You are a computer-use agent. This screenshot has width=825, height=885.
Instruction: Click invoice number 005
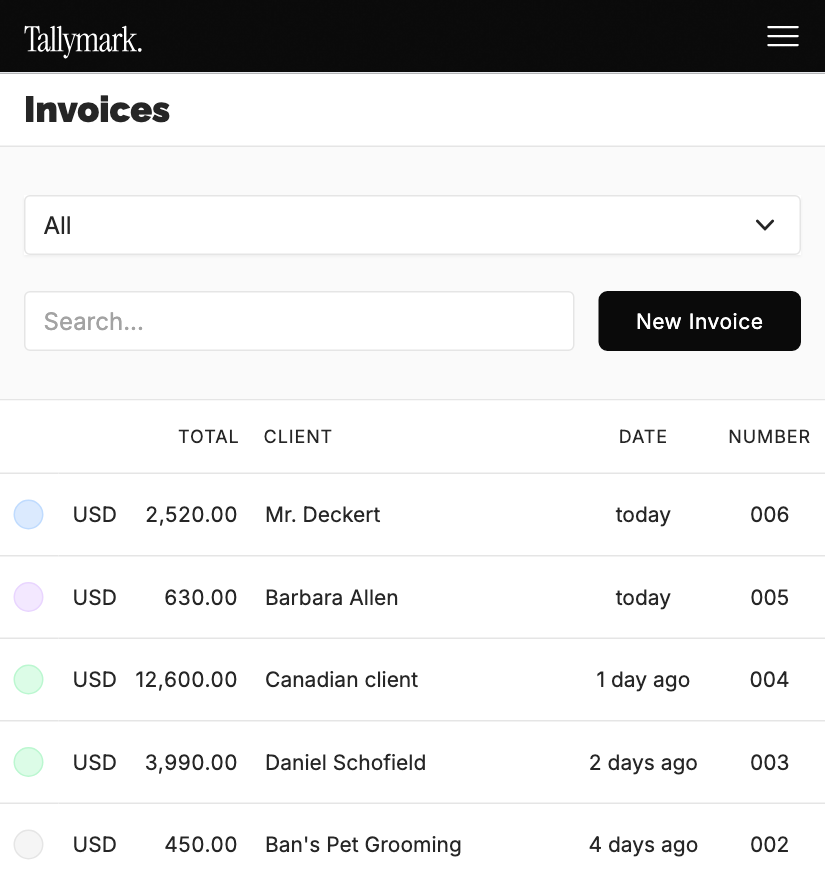769,598
